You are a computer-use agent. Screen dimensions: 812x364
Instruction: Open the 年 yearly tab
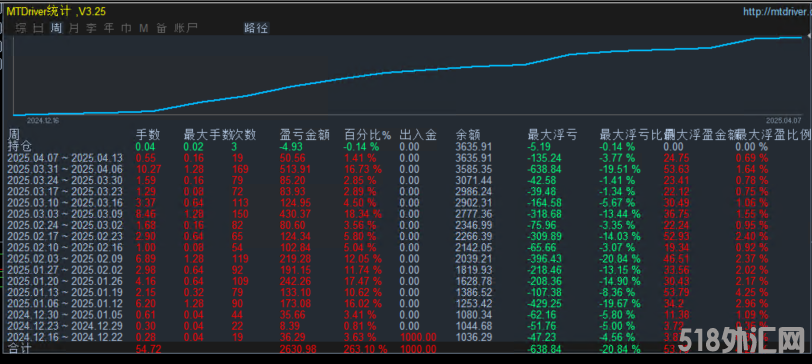(109, 28)
